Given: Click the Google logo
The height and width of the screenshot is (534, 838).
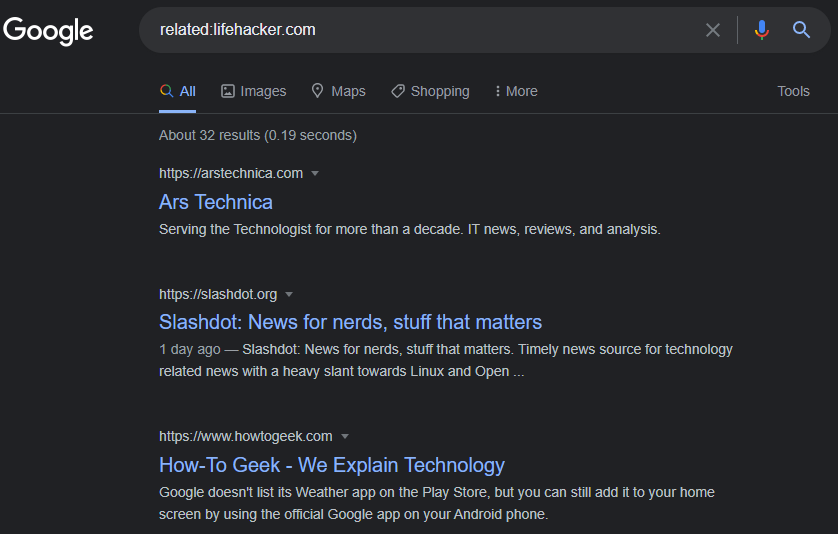Looking at the screenshot, I should (x=48, y=30).
